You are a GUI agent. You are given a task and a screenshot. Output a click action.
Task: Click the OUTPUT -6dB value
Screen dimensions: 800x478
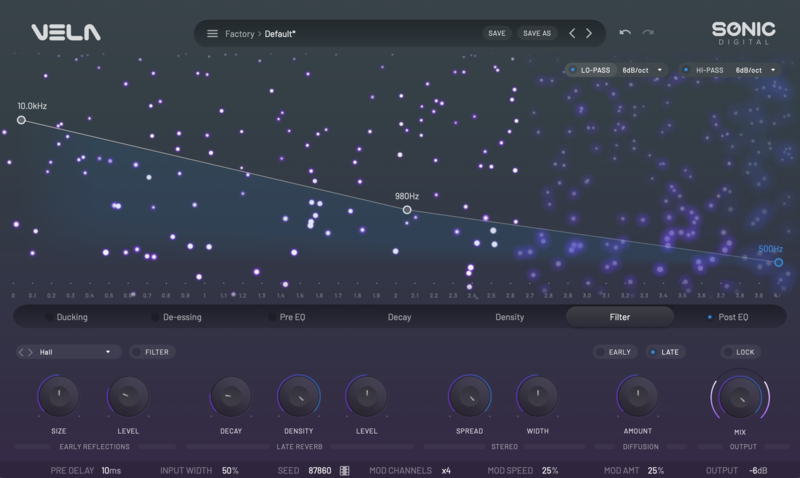[x=758, y=470]
